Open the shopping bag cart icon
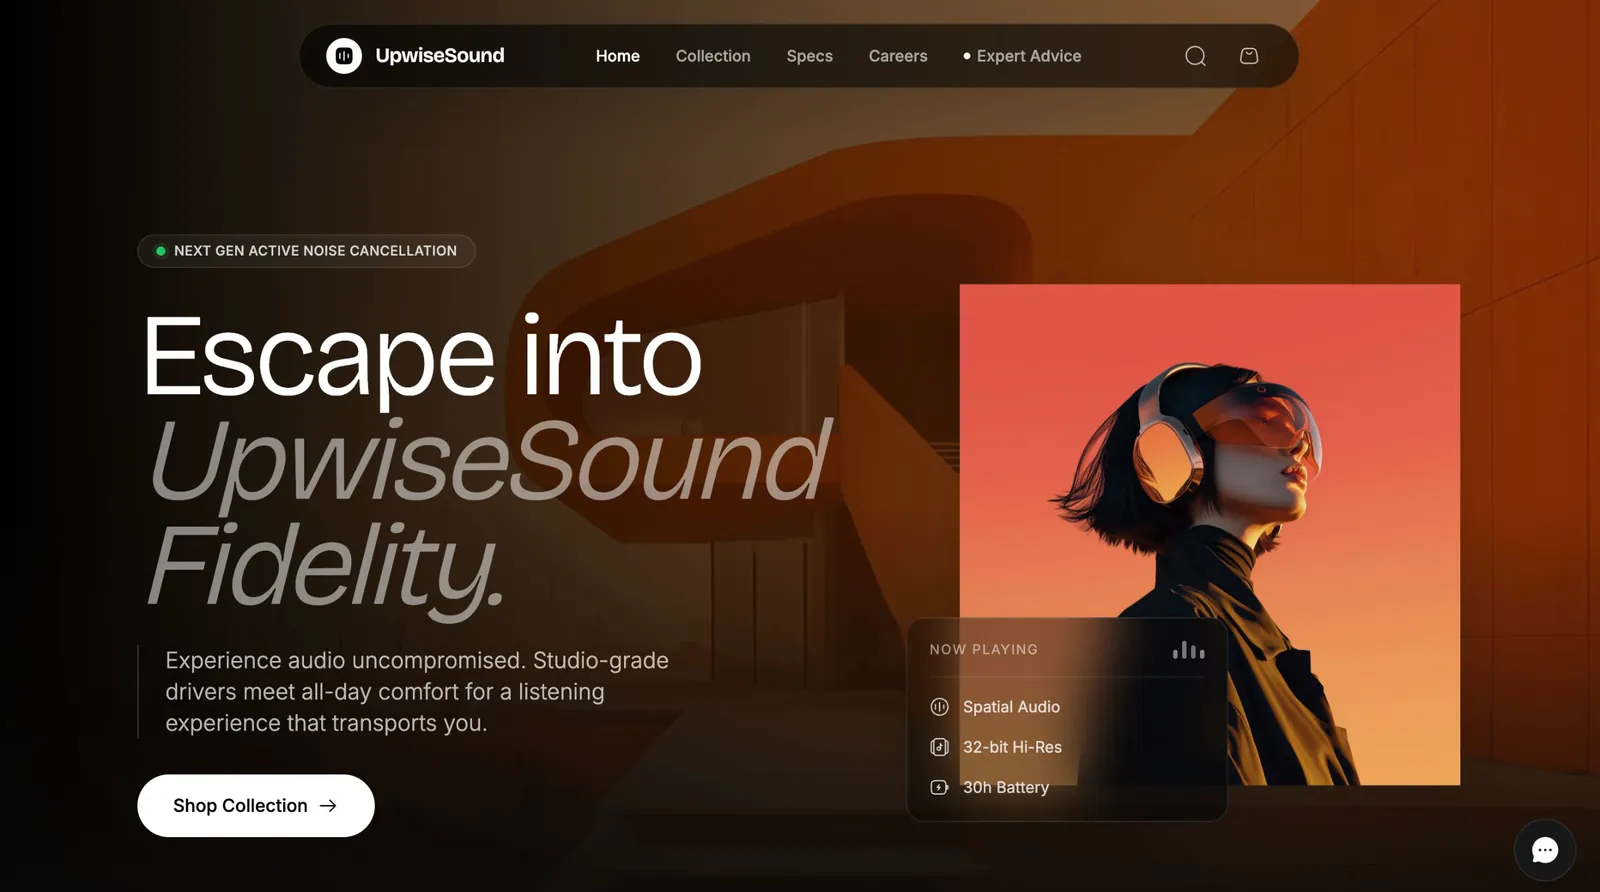Image resolution: width=1600 pixels, height=892 pixels. 1249,56
